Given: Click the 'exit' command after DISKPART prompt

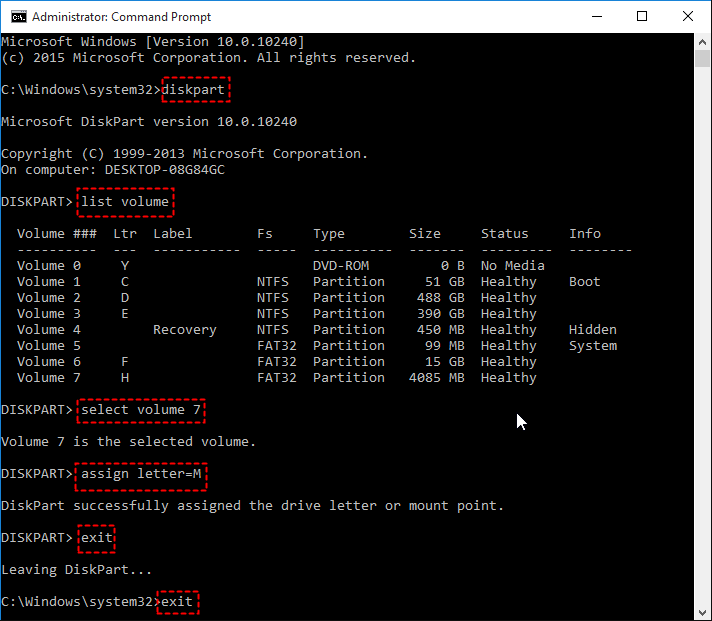Looking at the screenshot, I should (97, 537).
